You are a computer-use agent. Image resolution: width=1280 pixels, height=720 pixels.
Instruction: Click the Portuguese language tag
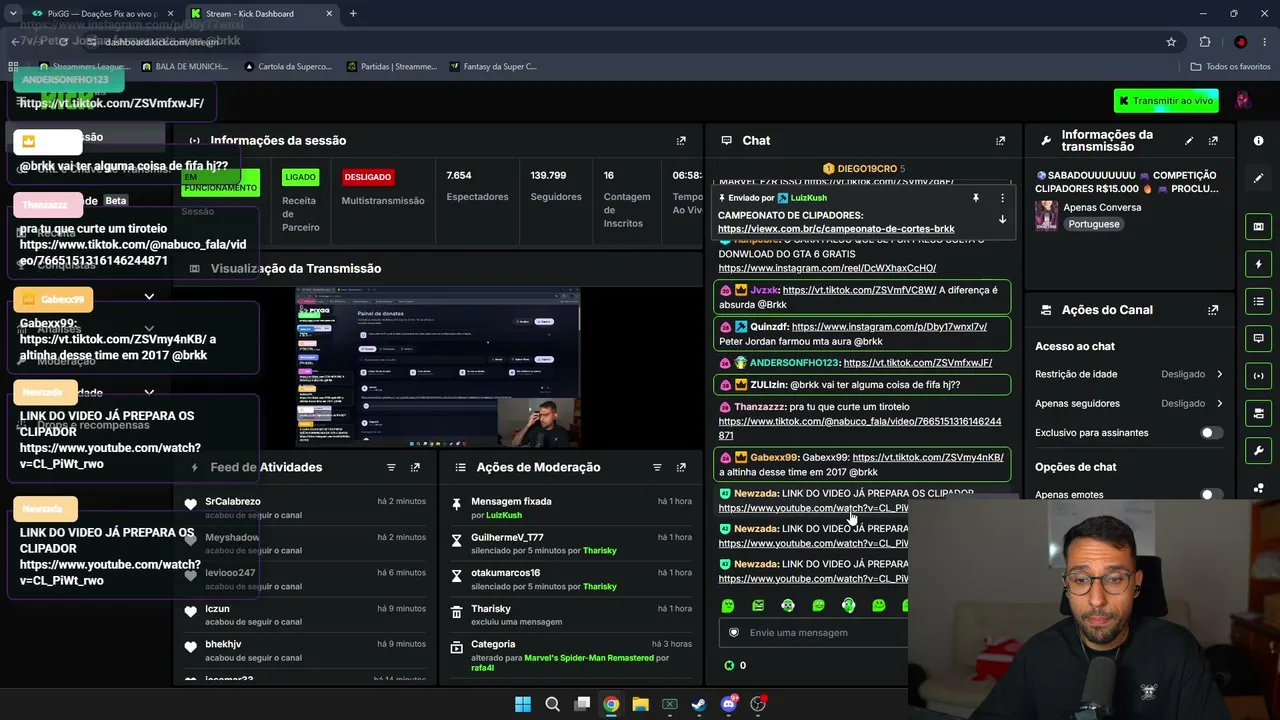point(1094,224)
